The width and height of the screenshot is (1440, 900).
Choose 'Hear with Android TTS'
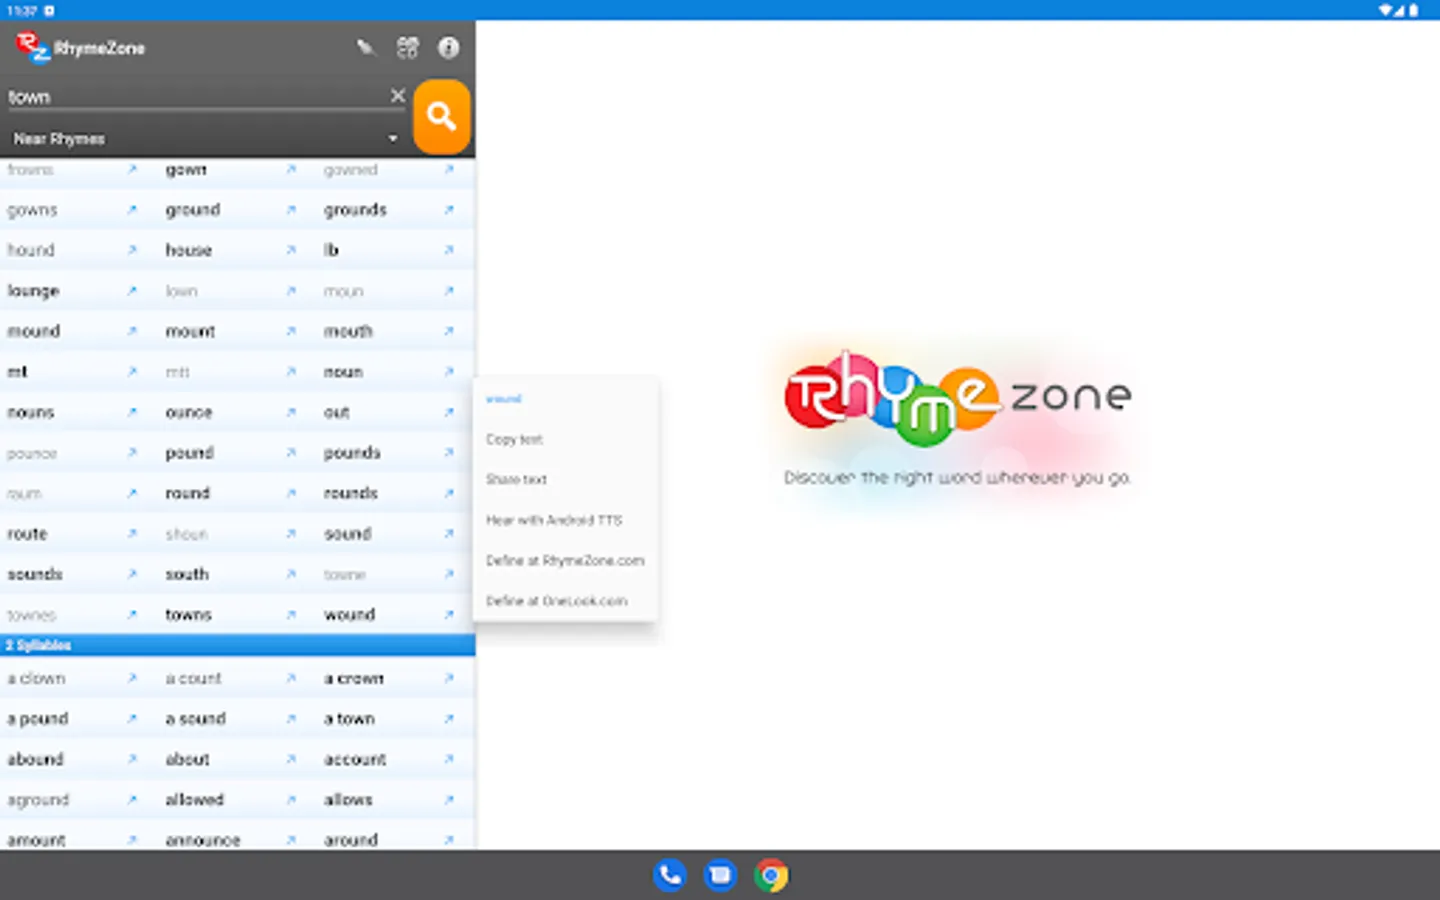554,520
